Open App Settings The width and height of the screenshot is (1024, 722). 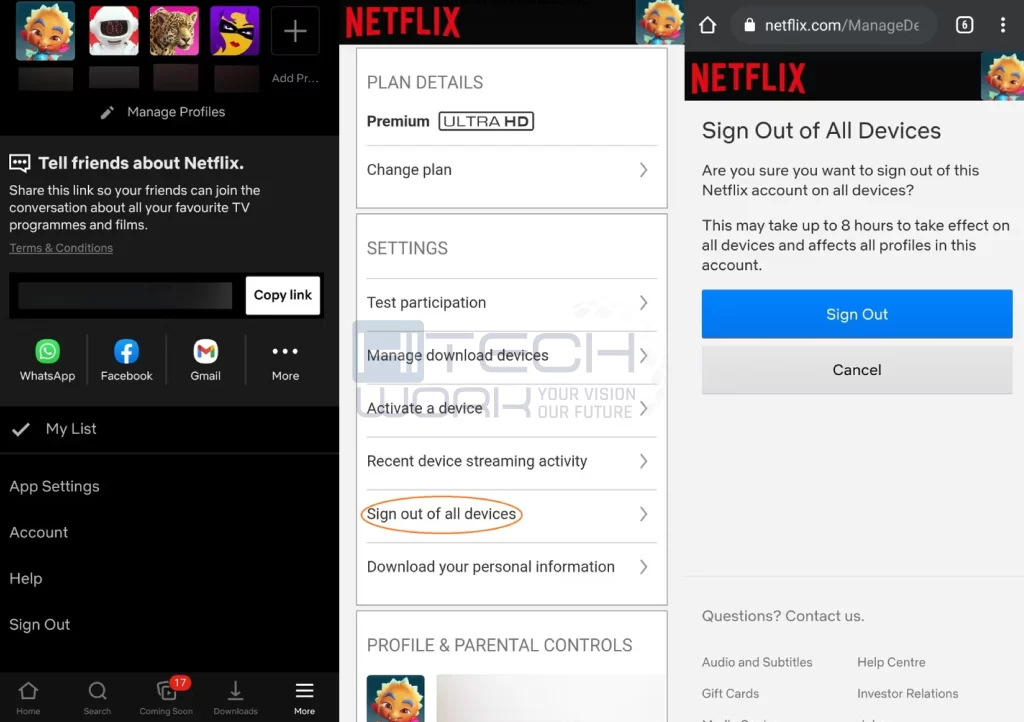pyautogui.click(x=54, y=486)
